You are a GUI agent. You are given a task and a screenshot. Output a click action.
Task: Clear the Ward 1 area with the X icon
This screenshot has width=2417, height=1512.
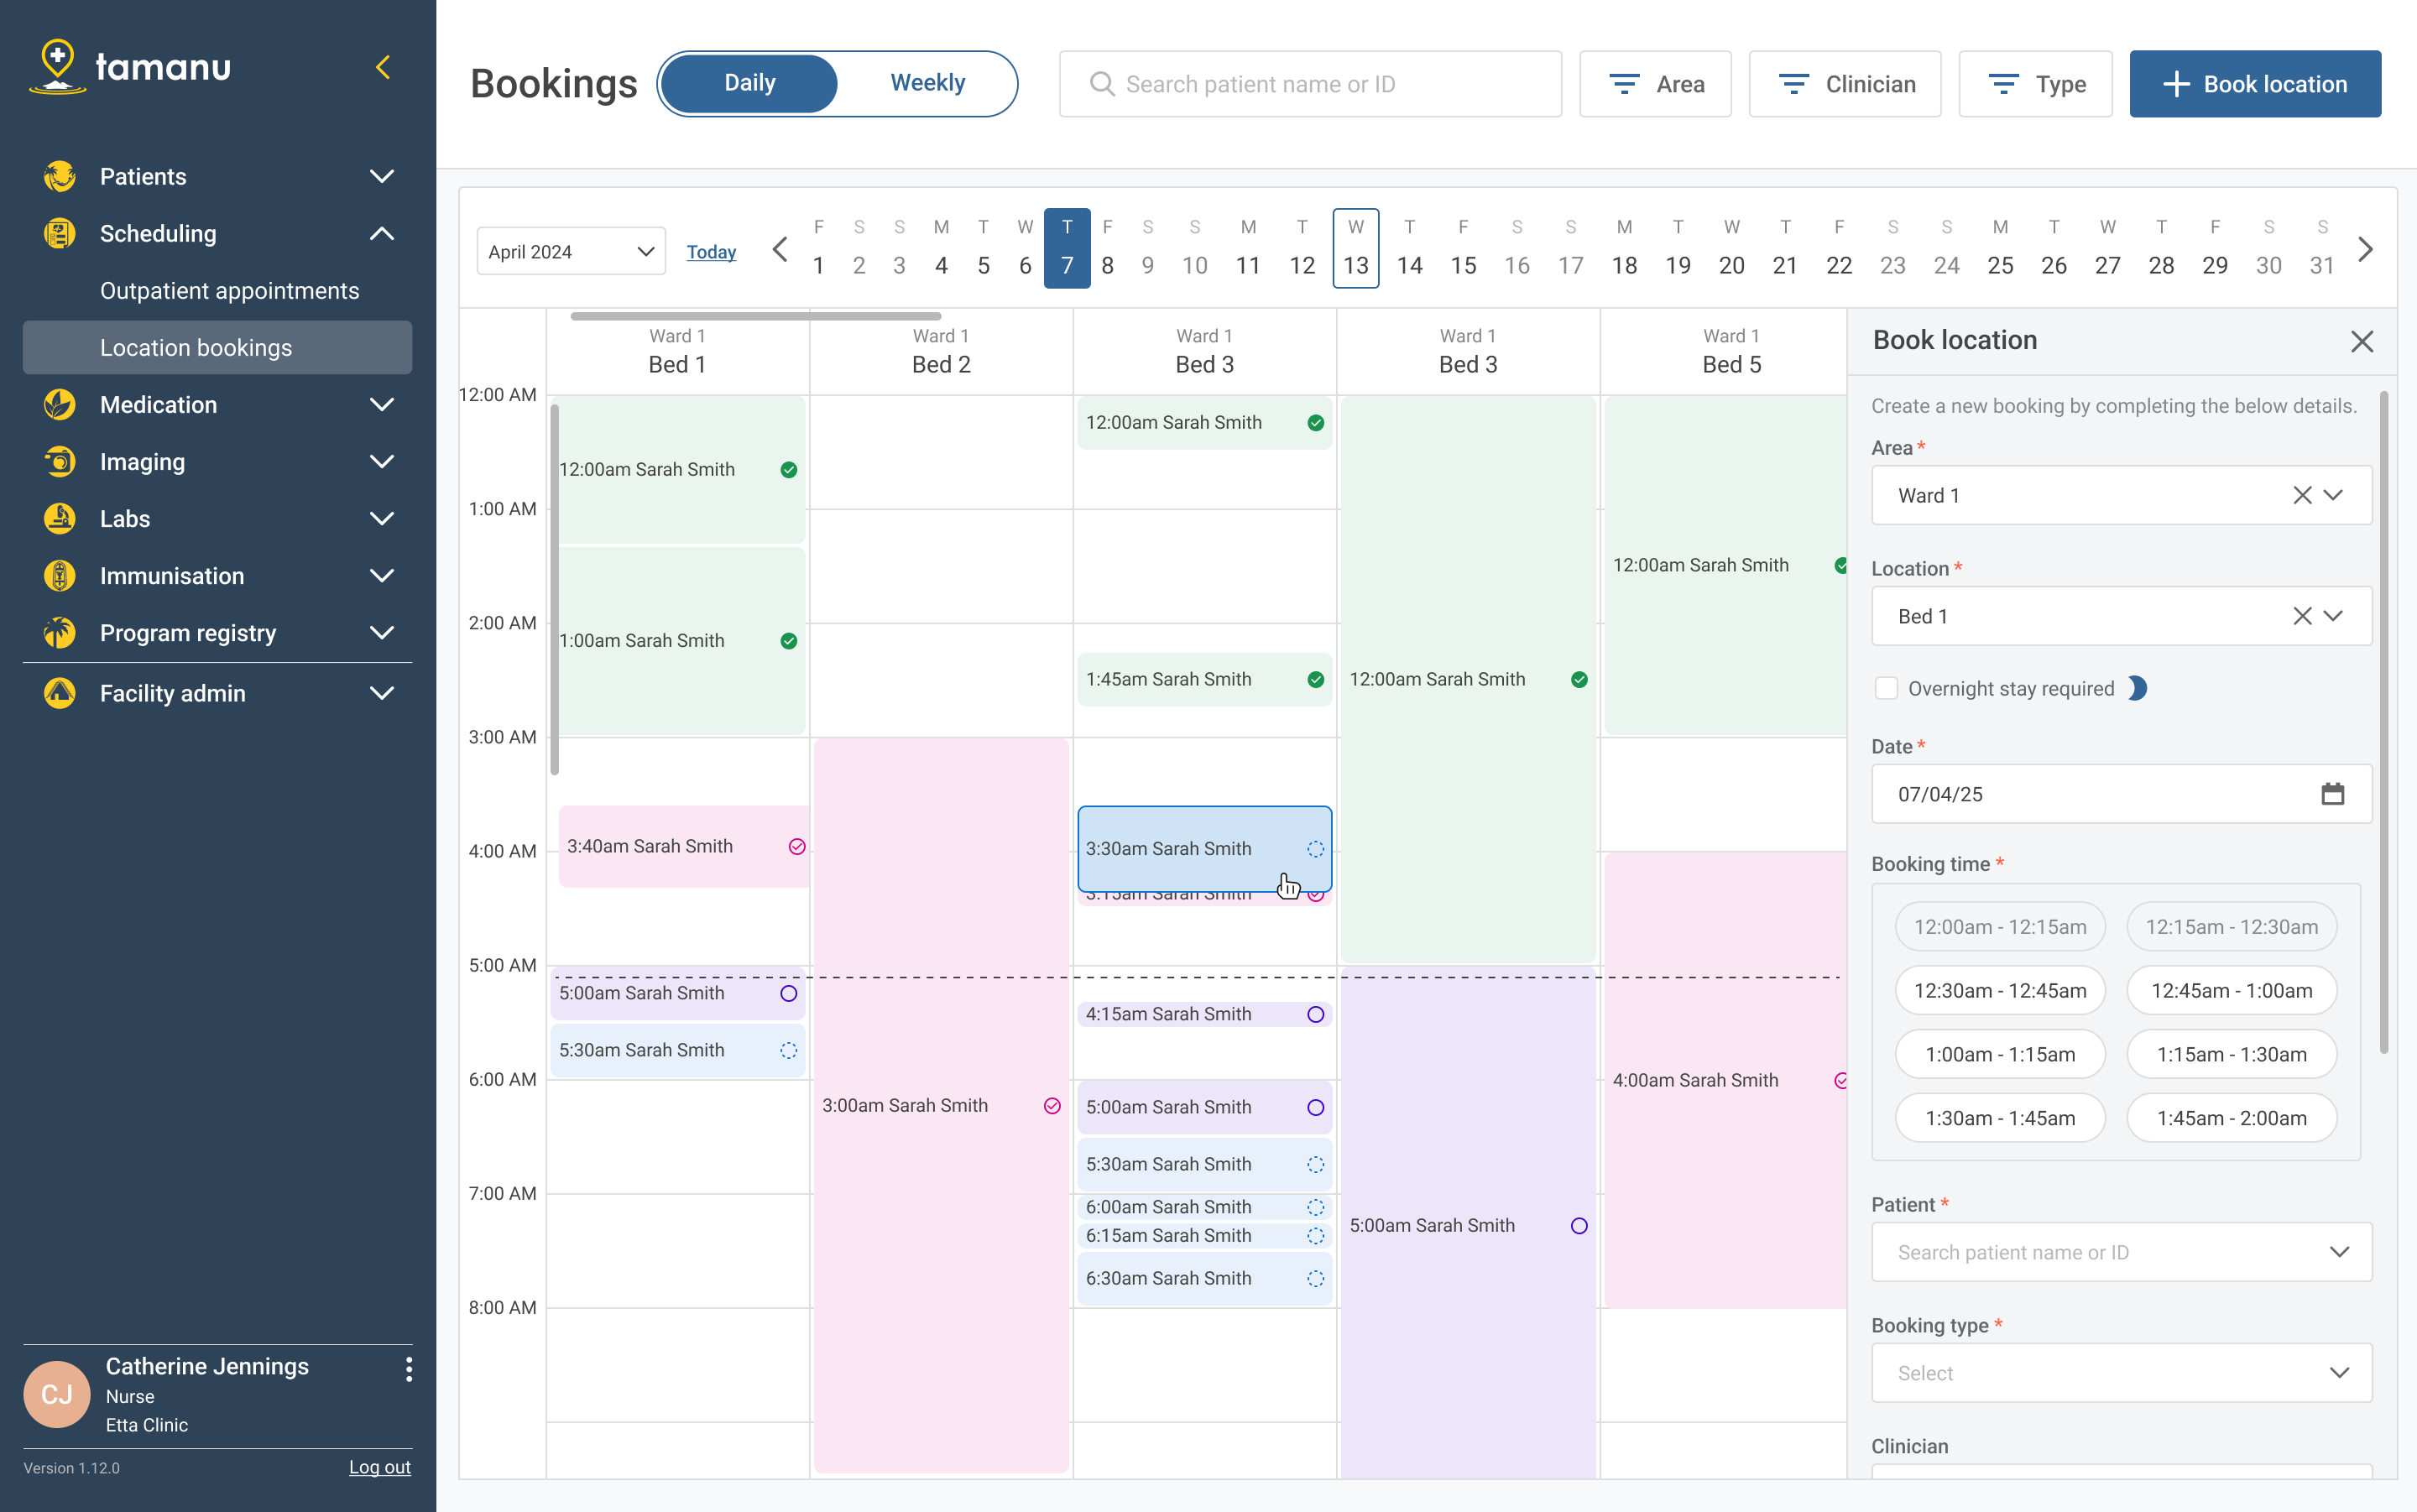tap(2303, 495)
